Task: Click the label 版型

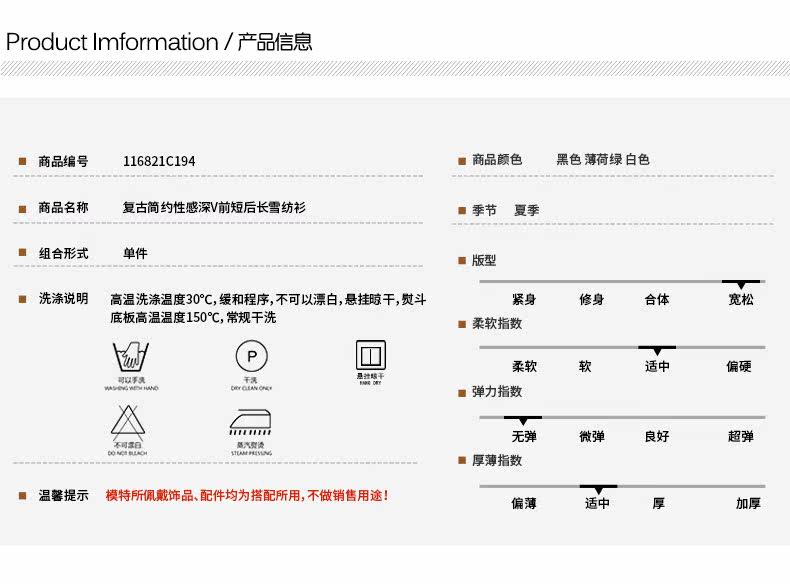Action: 484,261
